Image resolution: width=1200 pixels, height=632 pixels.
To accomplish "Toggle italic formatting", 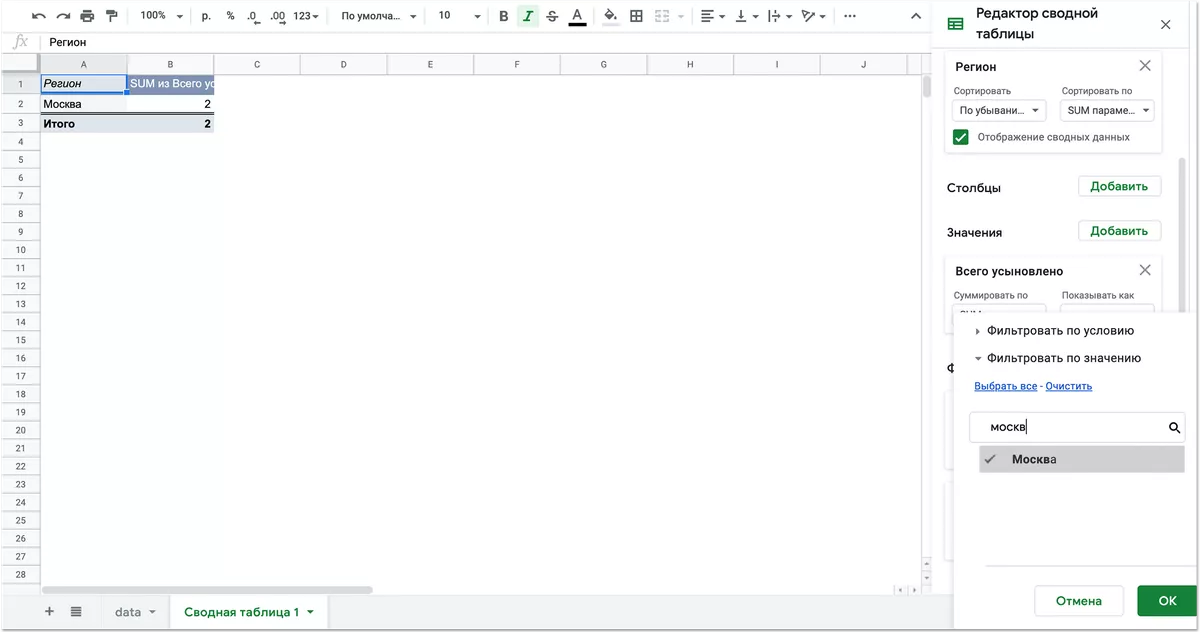I will coord(528,16).
